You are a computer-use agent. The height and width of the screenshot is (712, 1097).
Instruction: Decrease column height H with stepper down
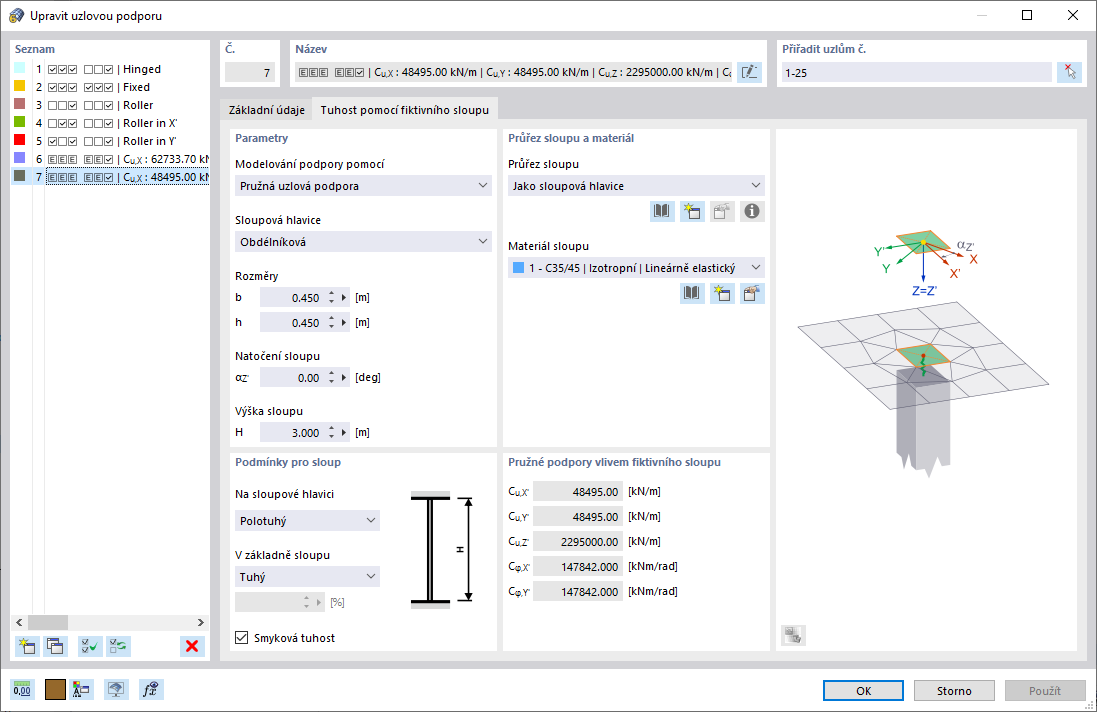tap(331, 437)
